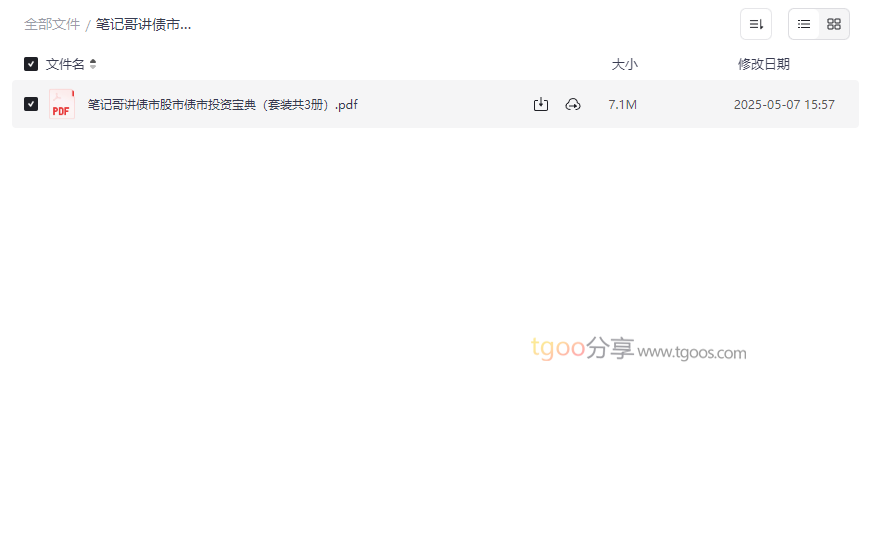Click the 修改日期 column header
The height and width of the screenshot is (538, 874).
click(x=763, y=64)
